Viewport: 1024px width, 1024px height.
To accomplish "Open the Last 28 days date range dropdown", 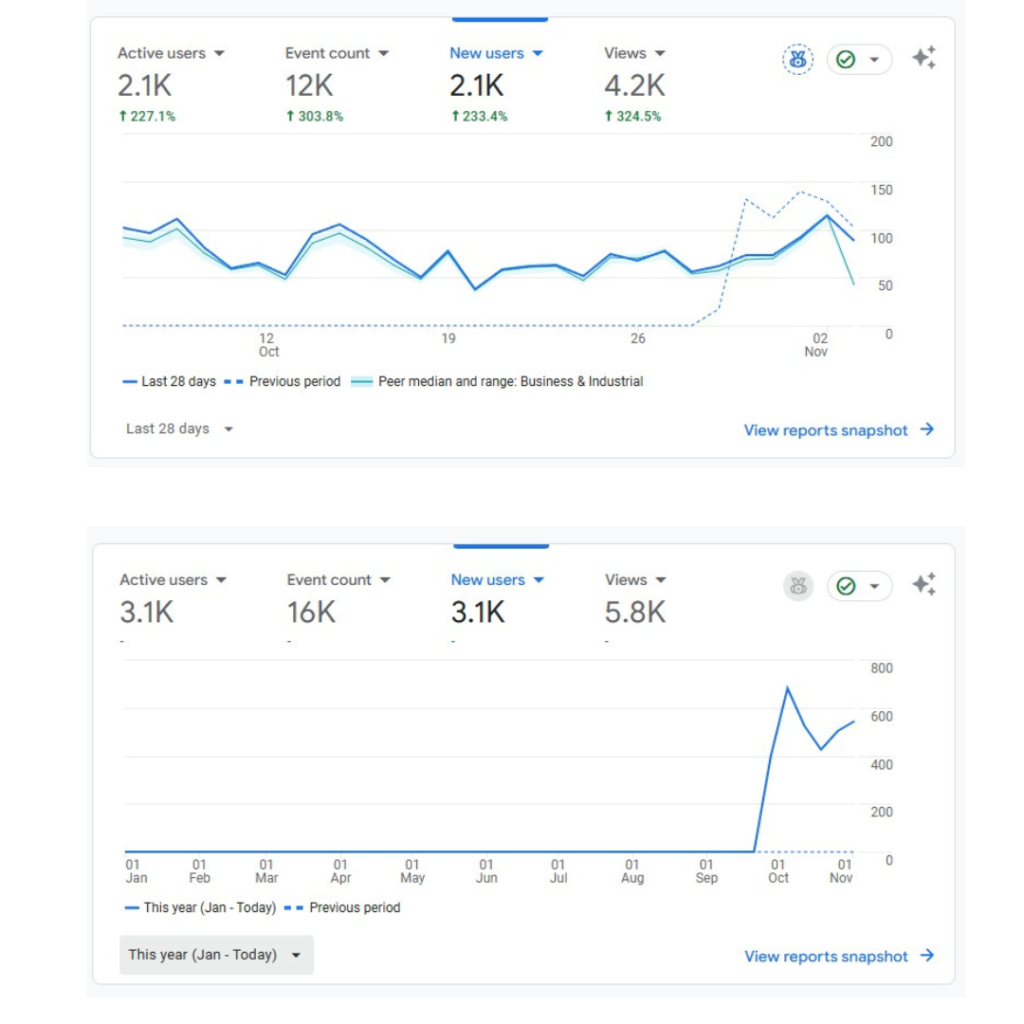I will (x=180, y=429).
